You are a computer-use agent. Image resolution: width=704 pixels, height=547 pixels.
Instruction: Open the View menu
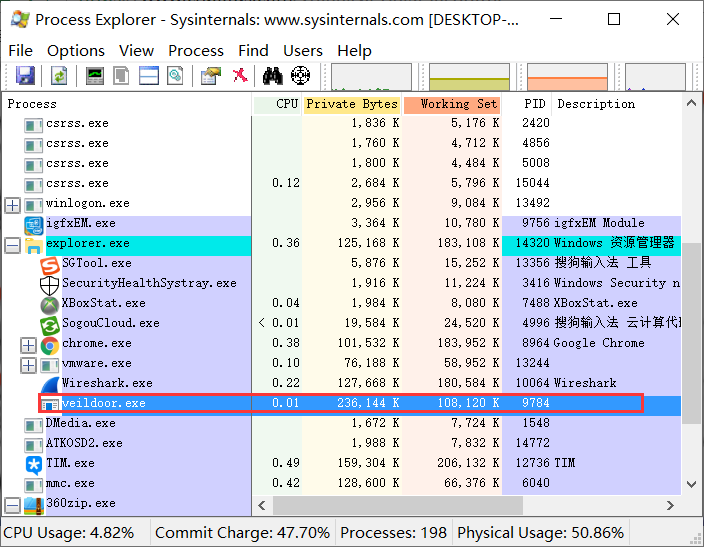[136, 51]
